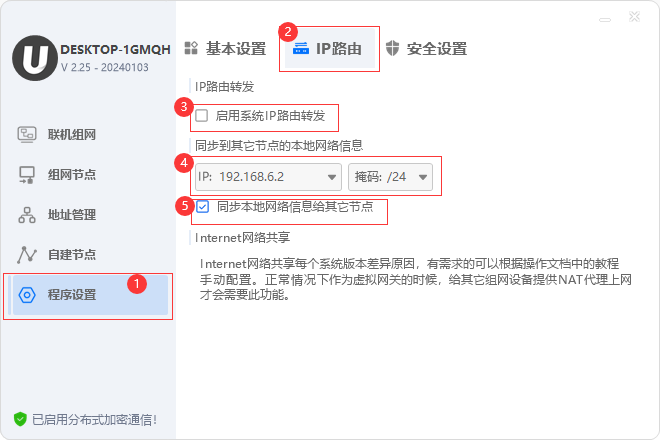Click the 地址管理 network tree icon
This screenshot has height=440, width=660.
(27, 215)
